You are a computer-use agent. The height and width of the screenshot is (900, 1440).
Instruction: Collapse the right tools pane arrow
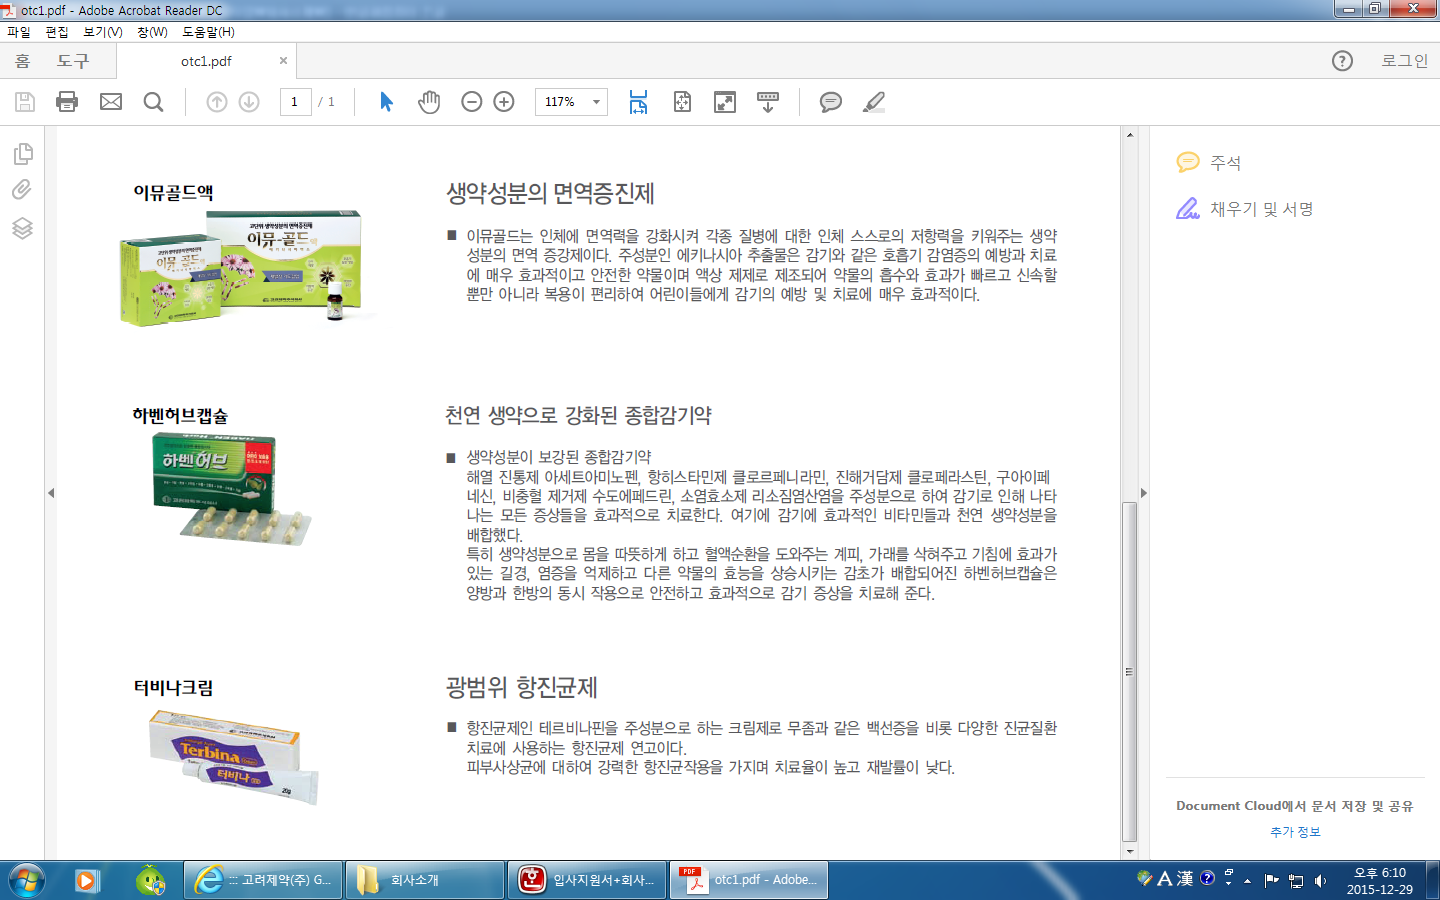tap(1144, 493)
